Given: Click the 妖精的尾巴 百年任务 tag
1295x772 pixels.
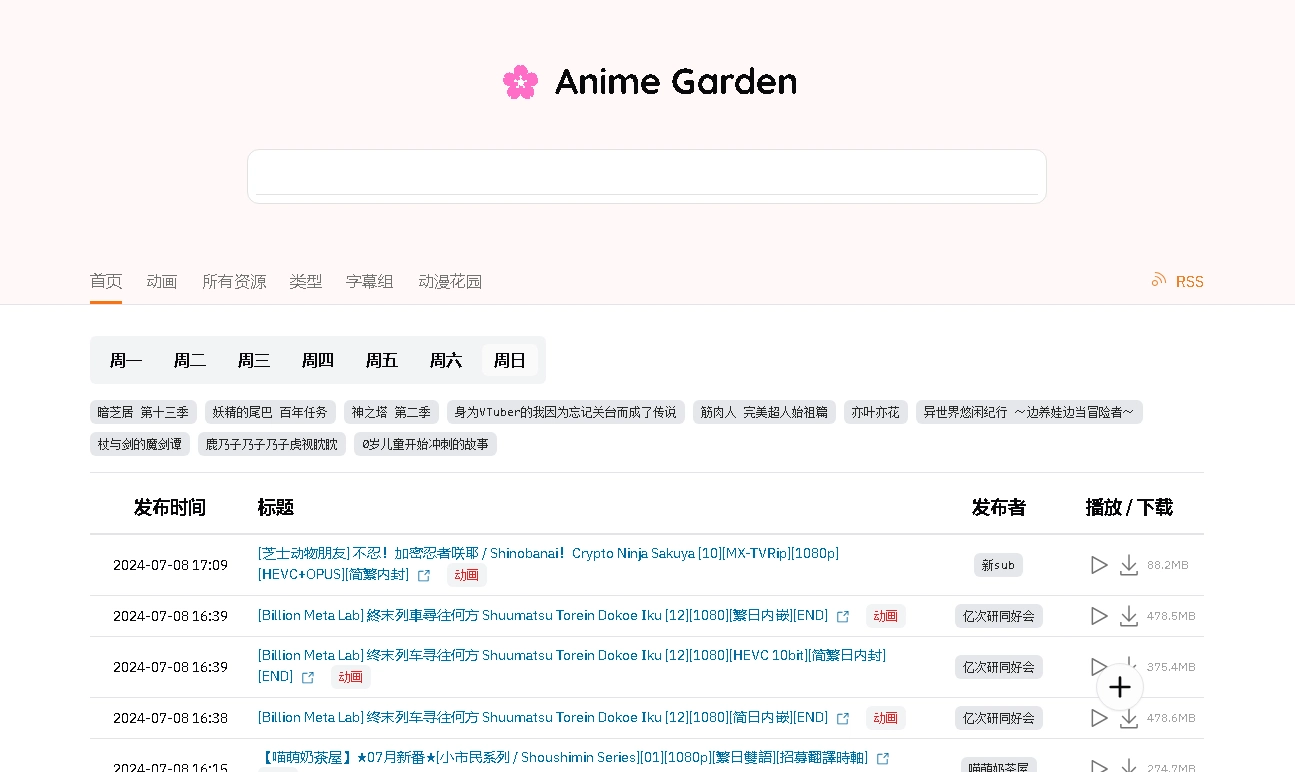Looking at the screenshot, I should coord(270,412).
